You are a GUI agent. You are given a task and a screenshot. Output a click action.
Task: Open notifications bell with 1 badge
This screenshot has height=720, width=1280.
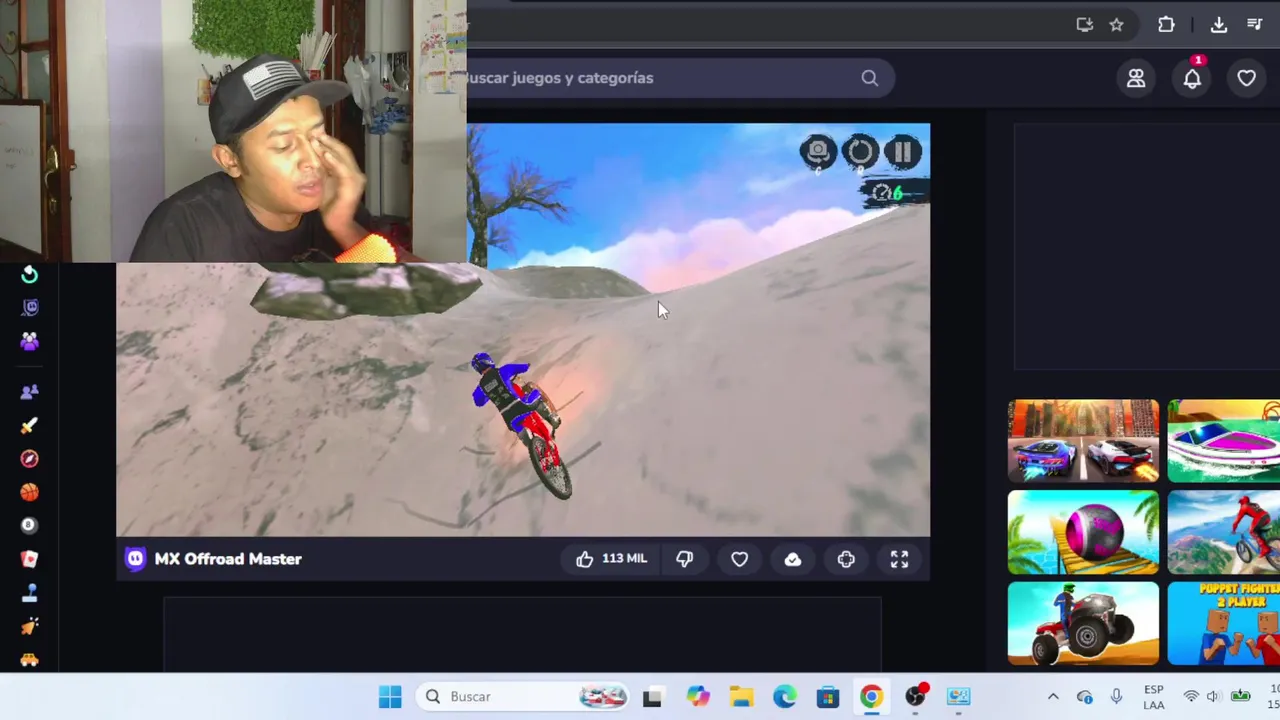tap(1192, 78)
